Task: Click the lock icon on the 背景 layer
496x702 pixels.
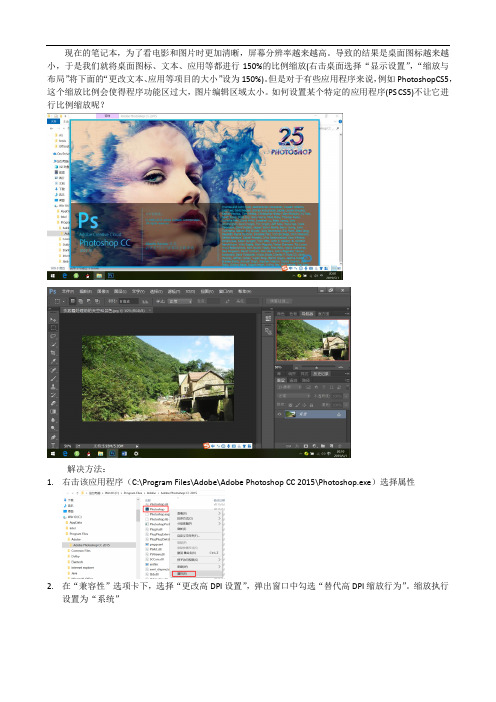Action: (339, 415)
